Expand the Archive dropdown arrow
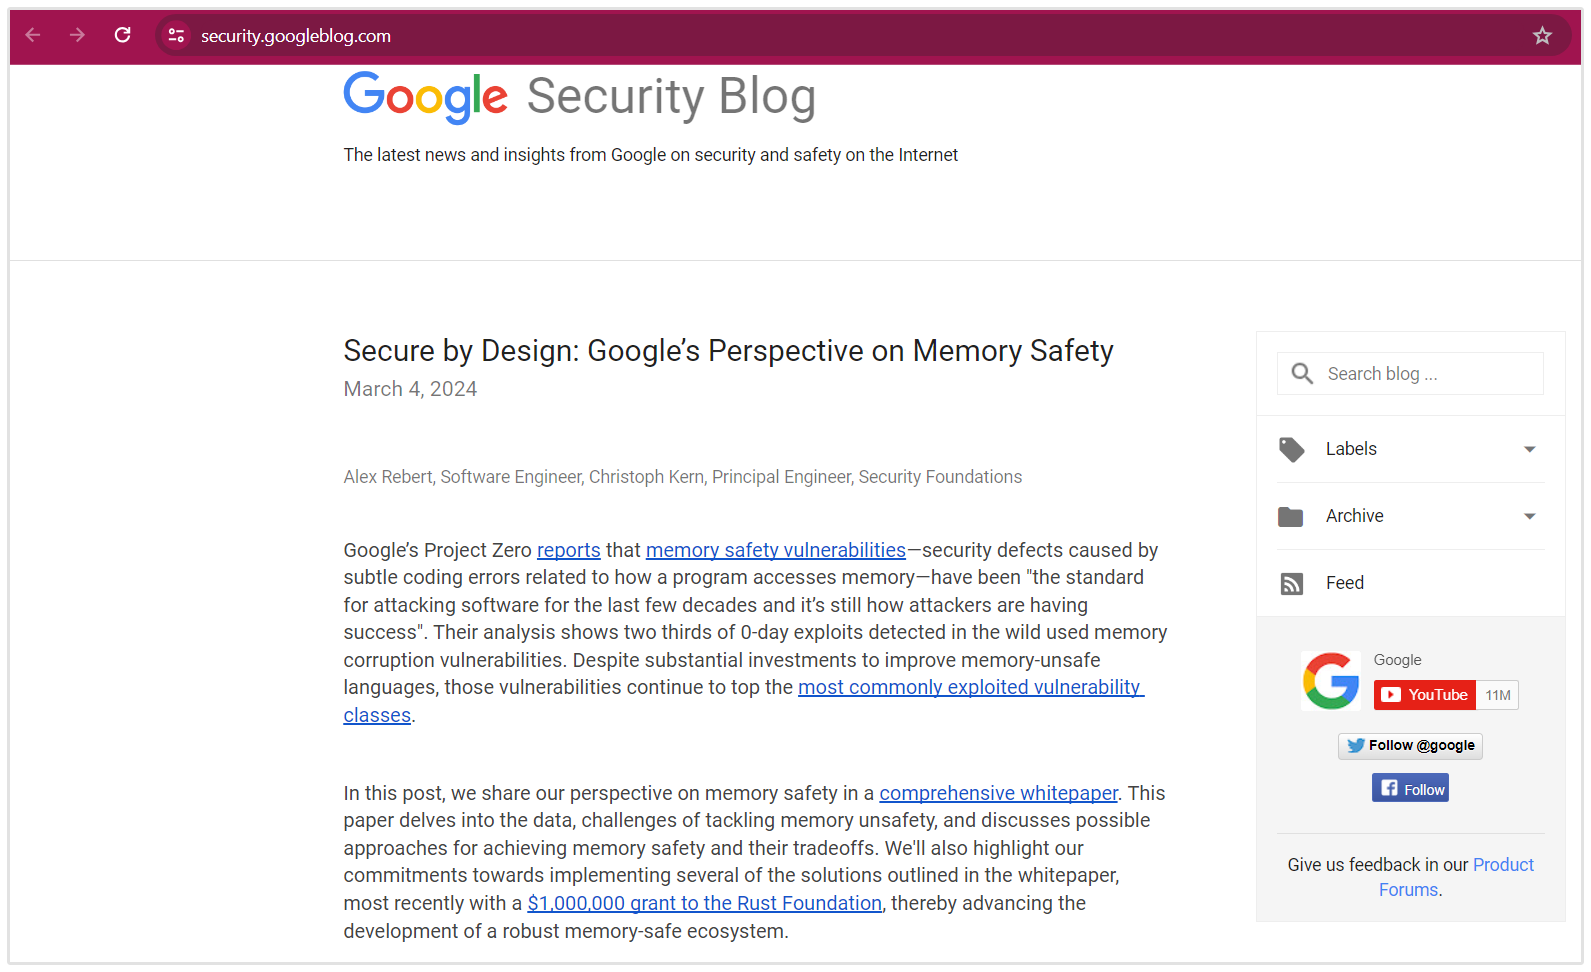The image size is (1591, 972). coord(1529,517)
